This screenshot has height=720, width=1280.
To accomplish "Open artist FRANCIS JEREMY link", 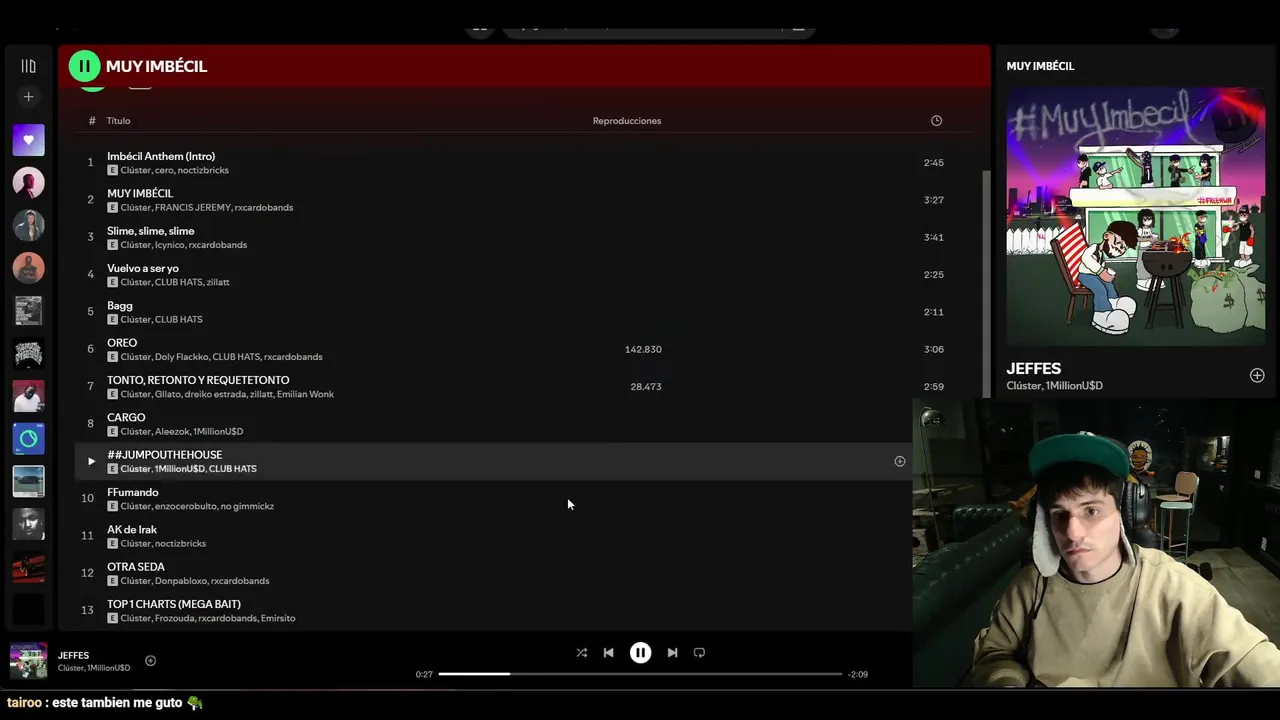I will (193, 208).
